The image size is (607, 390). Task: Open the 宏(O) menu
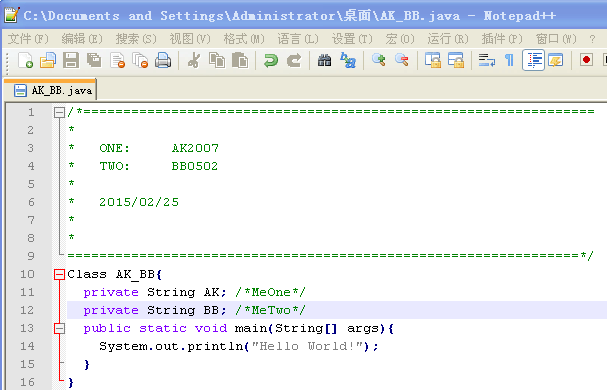coord(400,39)
